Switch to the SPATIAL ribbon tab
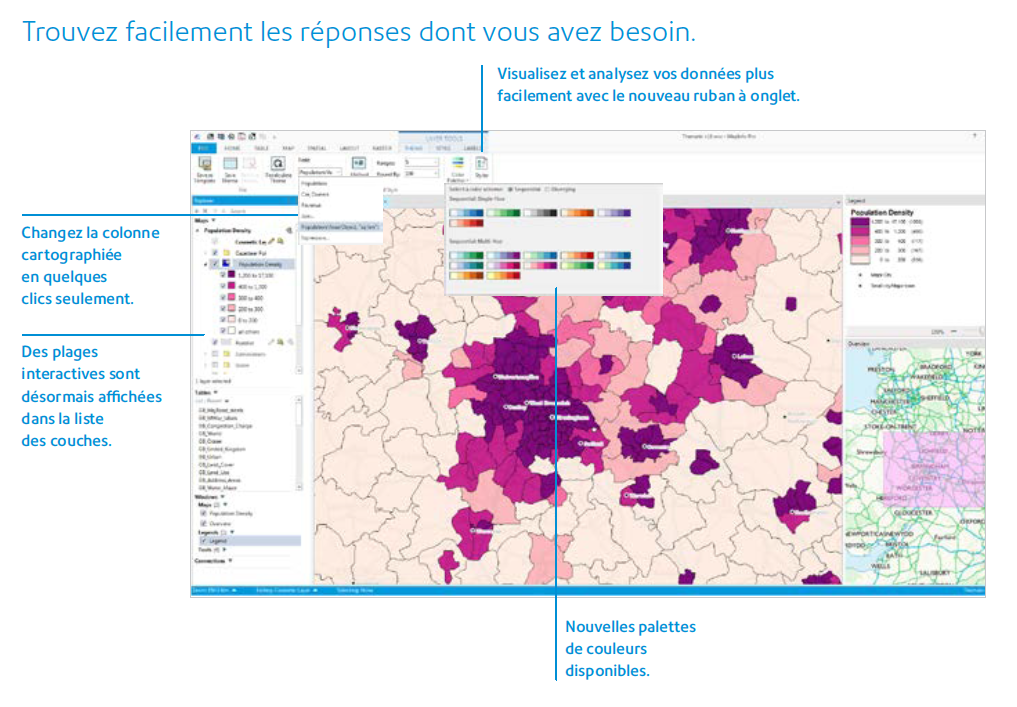 (x=317, y=149)
